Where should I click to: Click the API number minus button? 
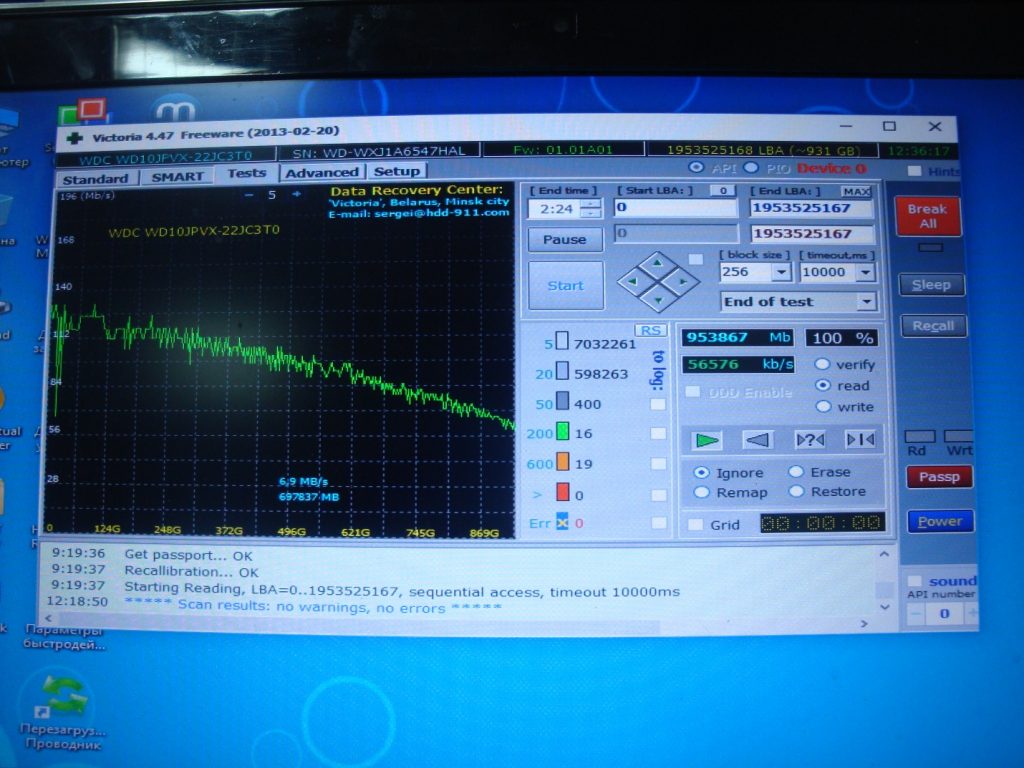click(916, 613)
